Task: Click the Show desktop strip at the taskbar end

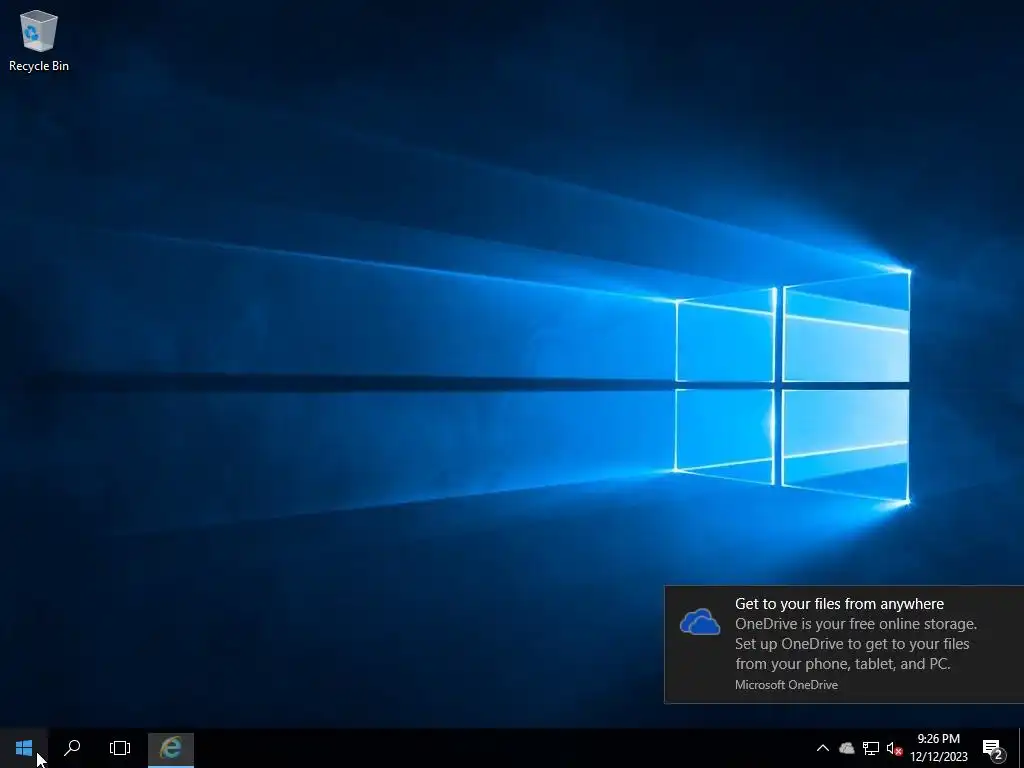Action: click(x=1021, y=748)
